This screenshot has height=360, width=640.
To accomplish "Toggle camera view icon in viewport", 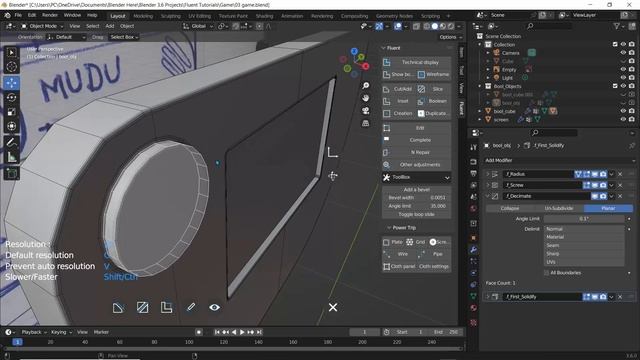I will pyautogui.click(x=366, y=111).
